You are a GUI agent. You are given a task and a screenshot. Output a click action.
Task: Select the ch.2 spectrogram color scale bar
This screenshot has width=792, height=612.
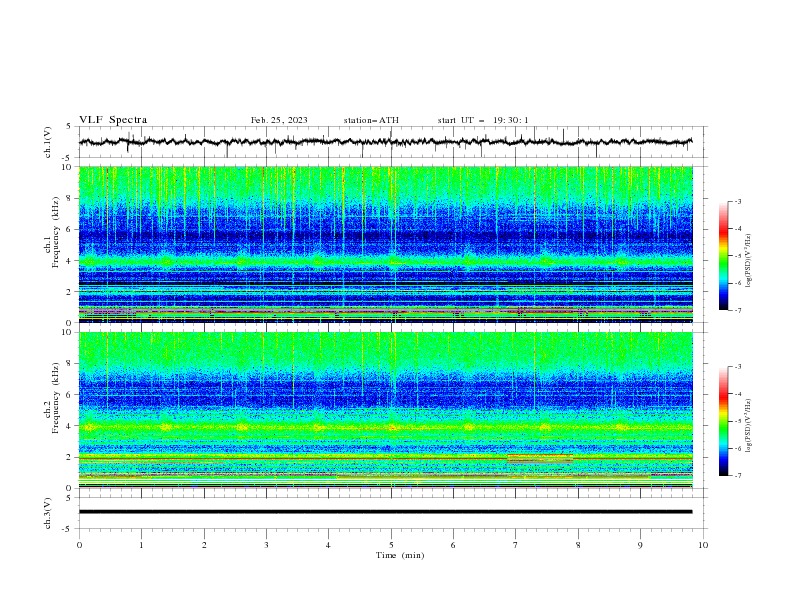click(723, 421)
